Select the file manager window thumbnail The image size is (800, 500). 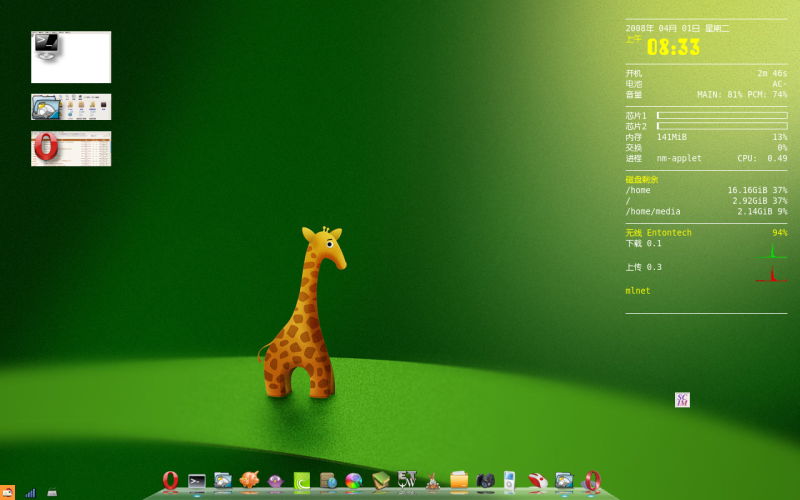pos(71,107)
